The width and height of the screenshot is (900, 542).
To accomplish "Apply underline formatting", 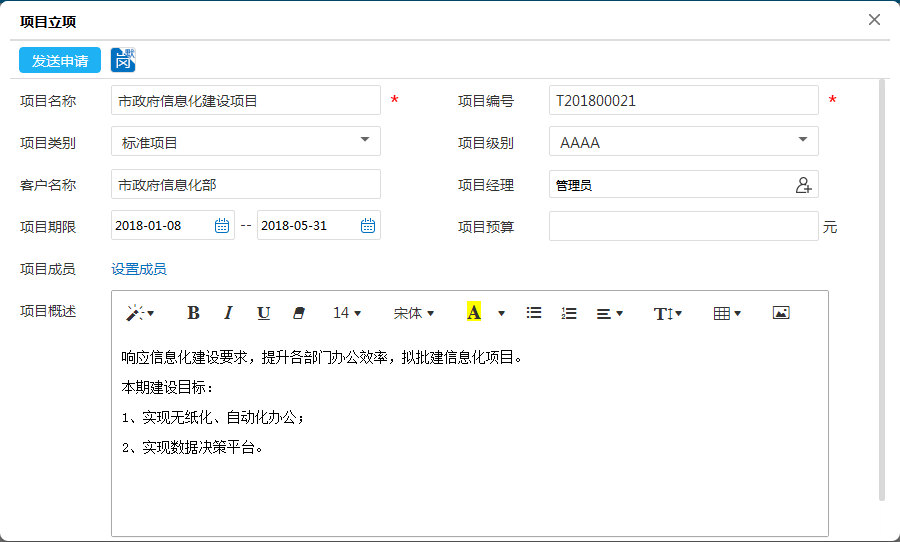I will [x=263, y=313].
